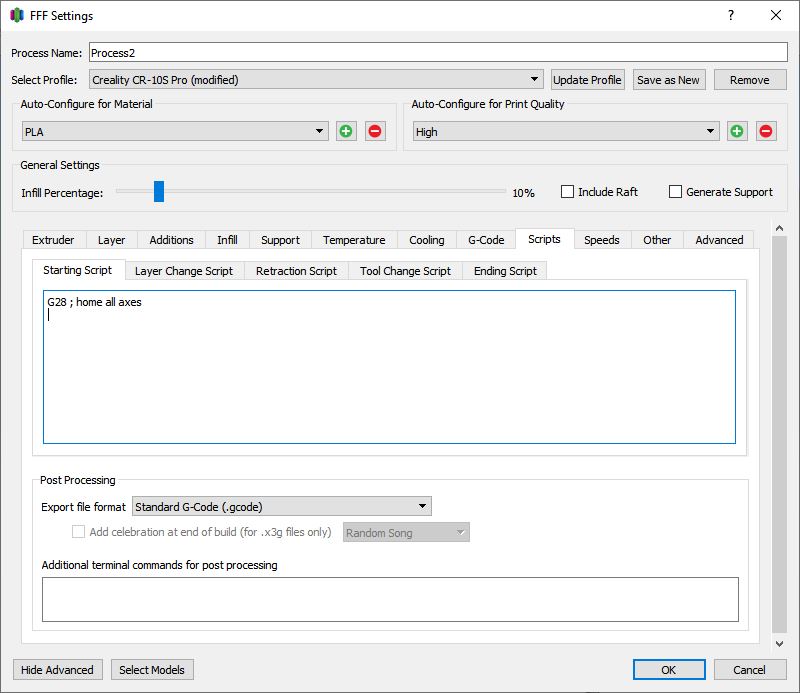Confirm settings with the OK button
800x693 pixels.
click(x=669, y=670)
